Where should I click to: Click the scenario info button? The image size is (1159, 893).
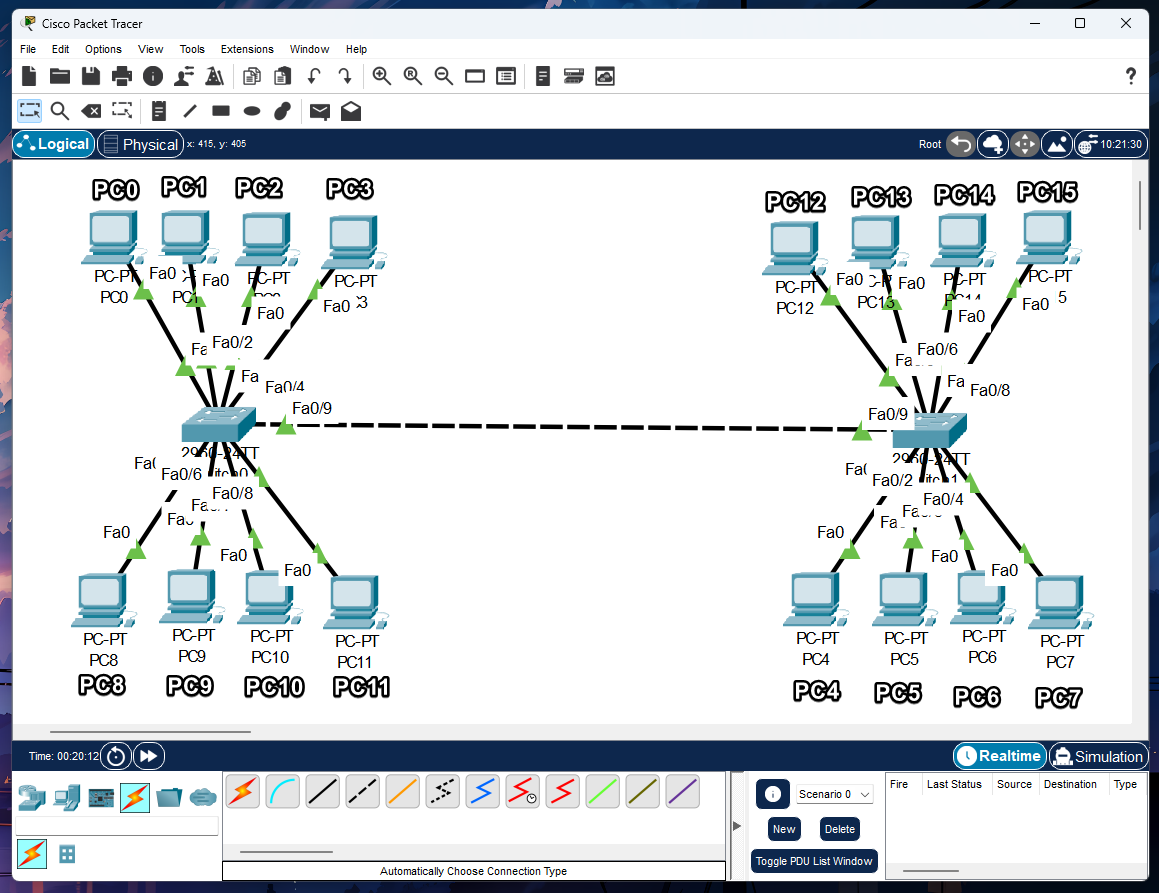773,794
